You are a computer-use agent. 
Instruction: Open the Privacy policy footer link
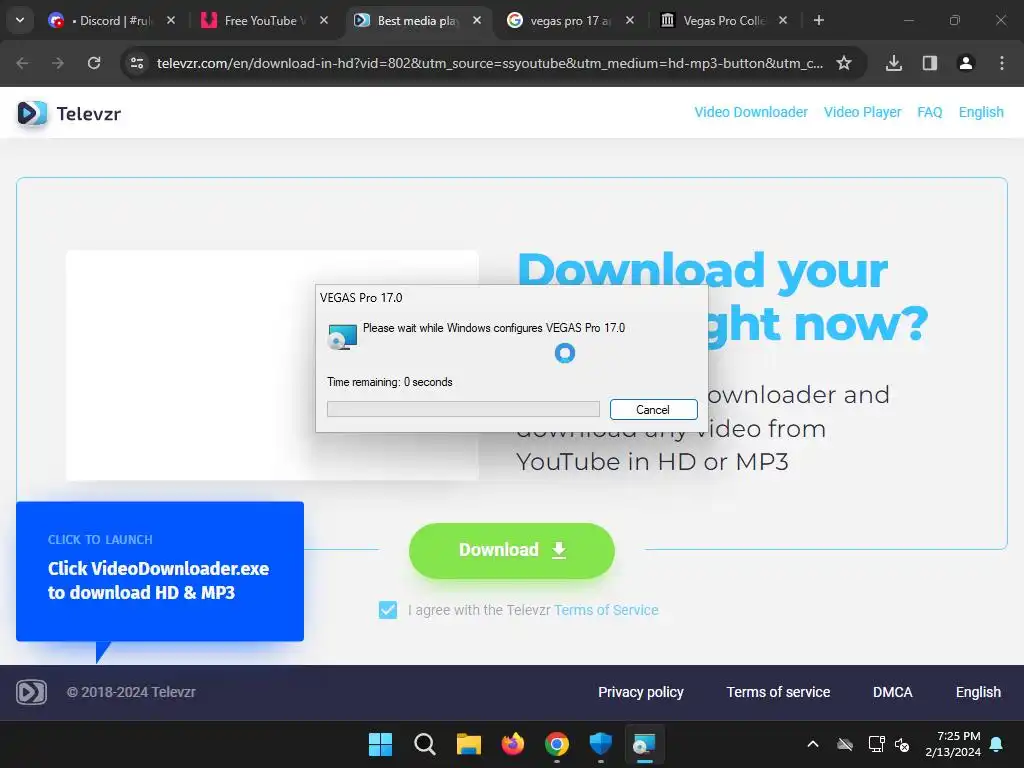click(x=641, y=692)
